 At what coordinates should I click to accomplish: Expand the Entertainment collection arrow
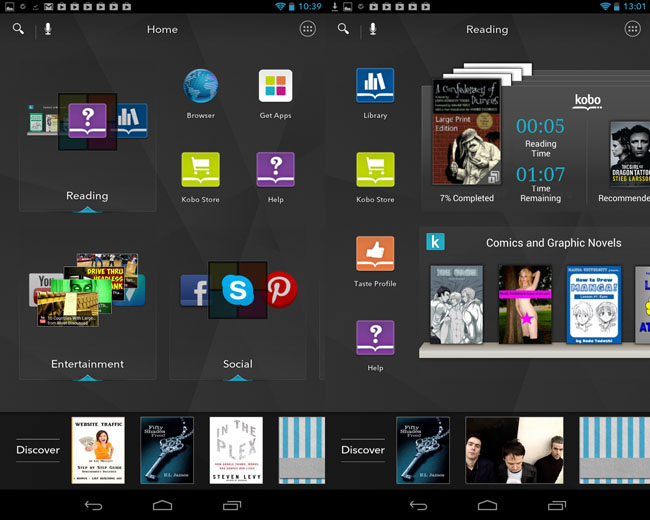point(87,377)
